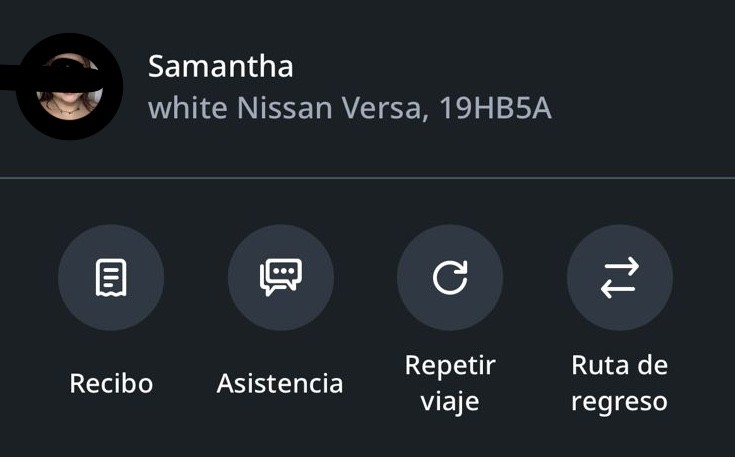Image resolution: width=735 pixels, height=457 pixels.
Task: Click the black redaction bar over the avatar
Action: (52, 78)
